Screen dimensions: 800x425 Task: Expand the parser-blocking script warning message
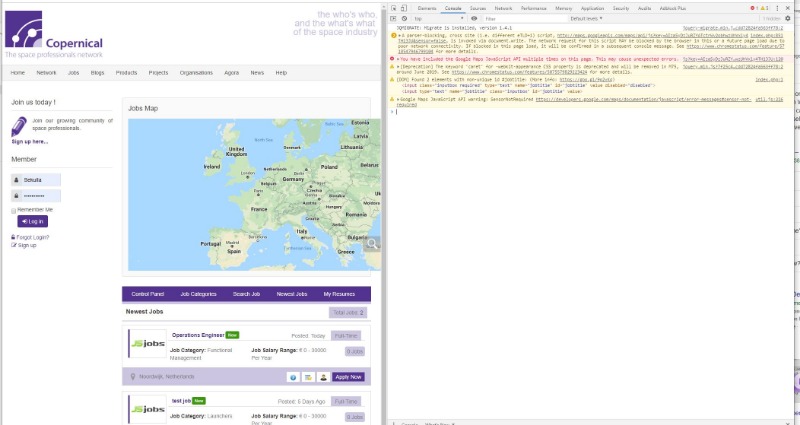point(395,34)
